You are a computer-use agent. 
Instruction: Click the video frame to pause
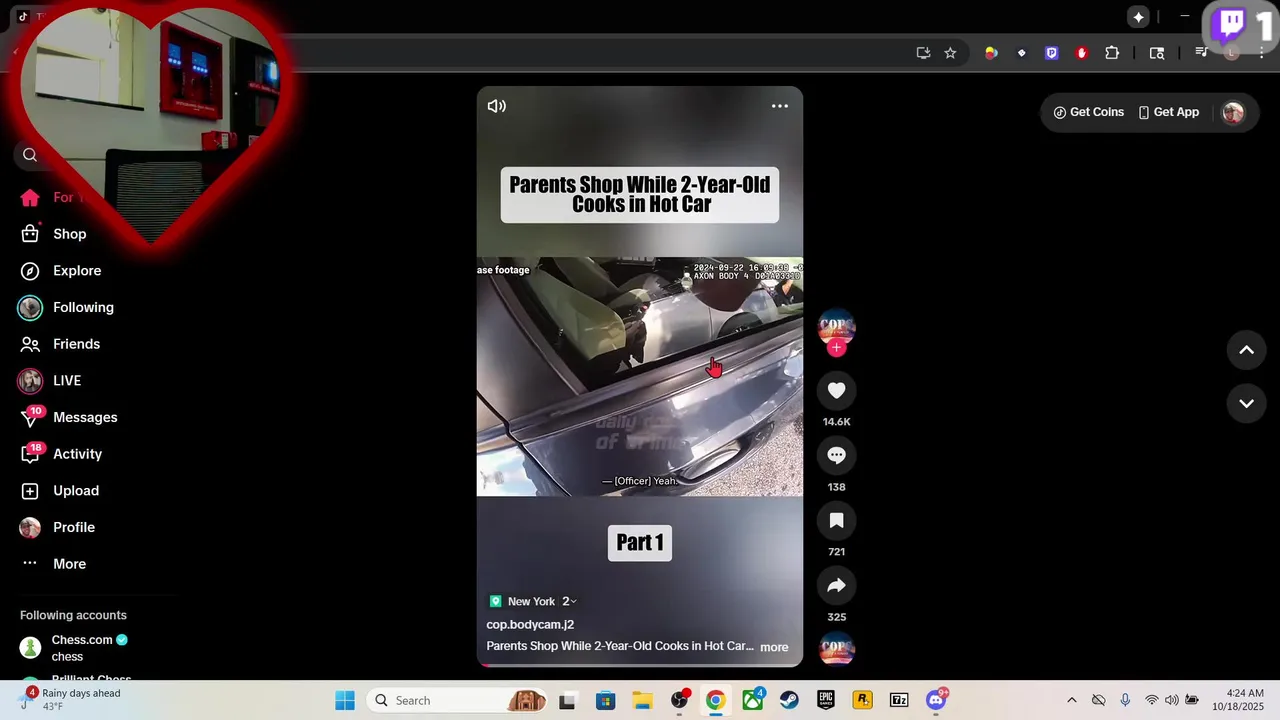pos(640,376)
